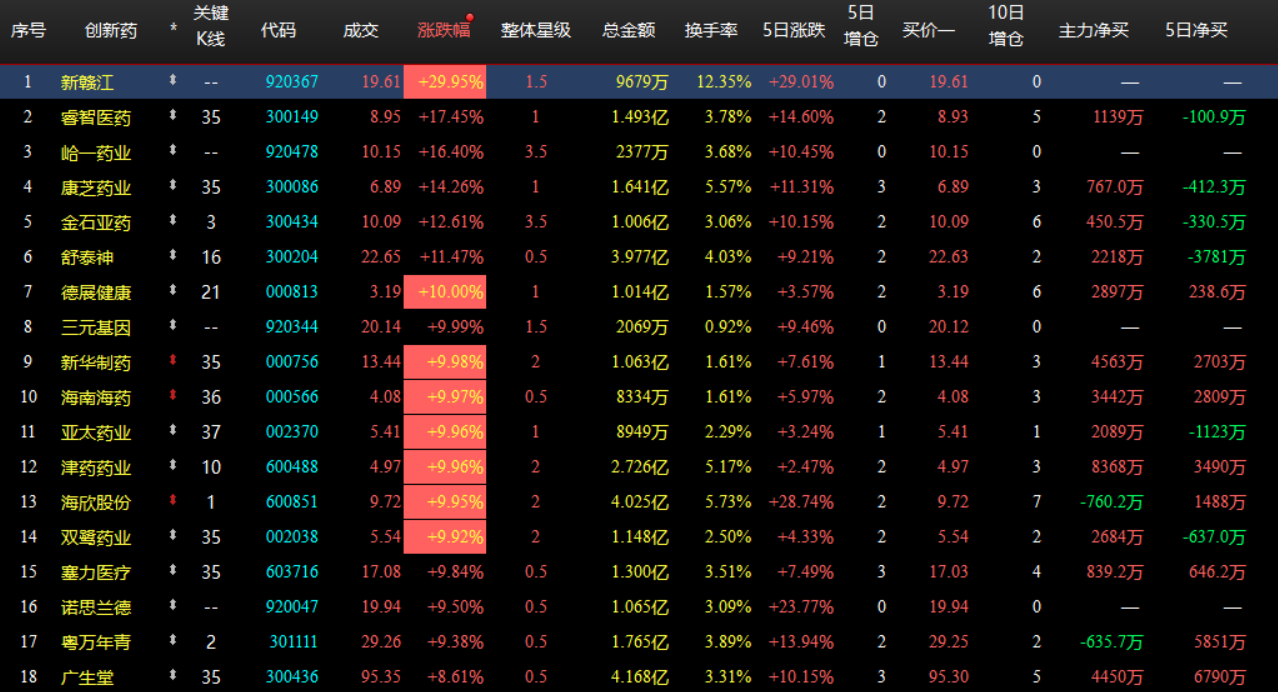
Task: Select stock name 海欣股份
Action: coord(96,502)
